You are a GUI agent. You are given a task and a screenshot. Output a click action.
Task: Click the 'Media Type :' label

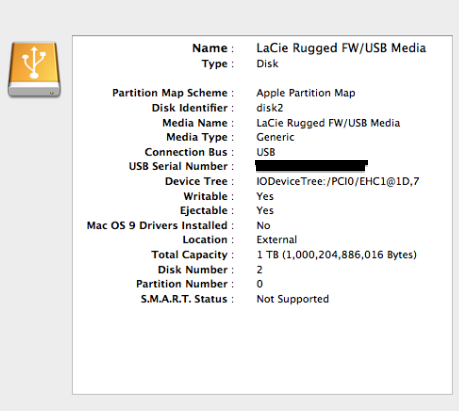coord(200,137)
